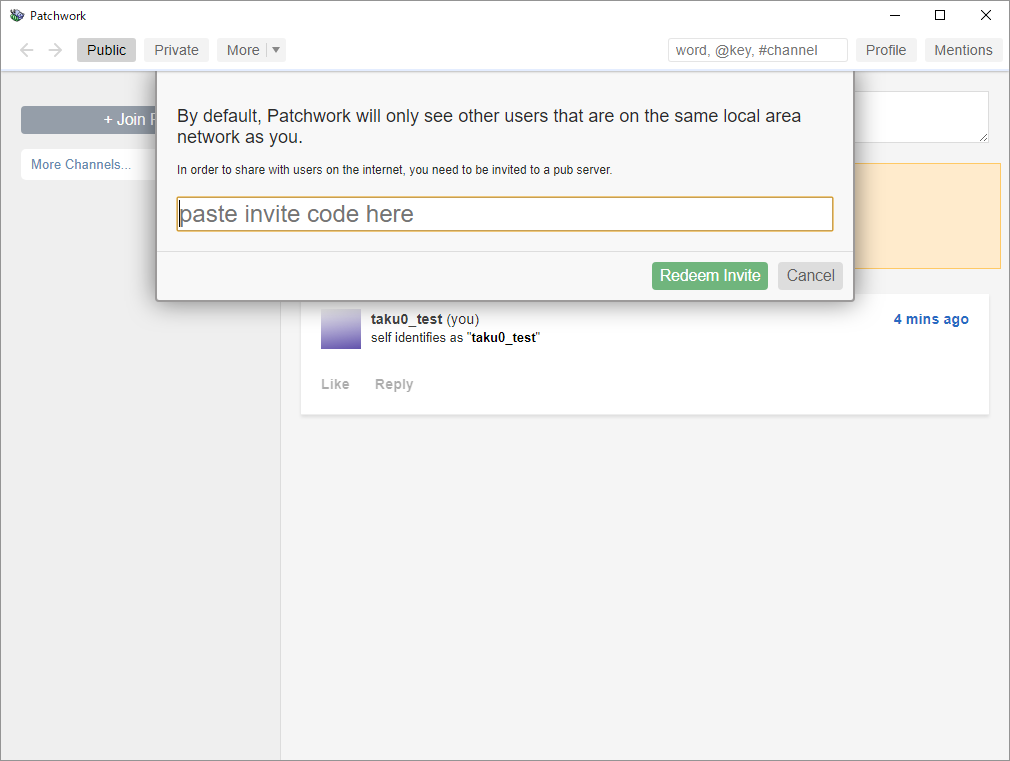
Task: Click the Patchwork app icon in title bar
Action: pyautogui.click(x=17, y=15)
